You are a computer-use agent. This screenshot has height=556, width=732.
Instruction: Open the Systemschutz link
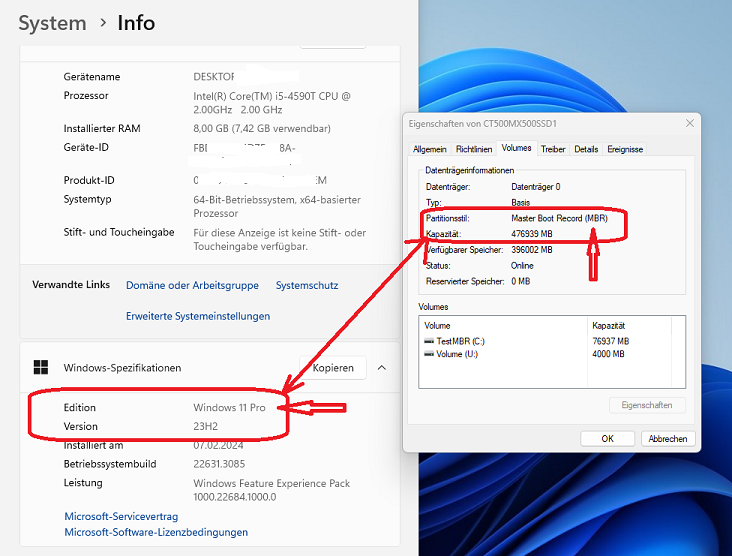click(307, 285)
